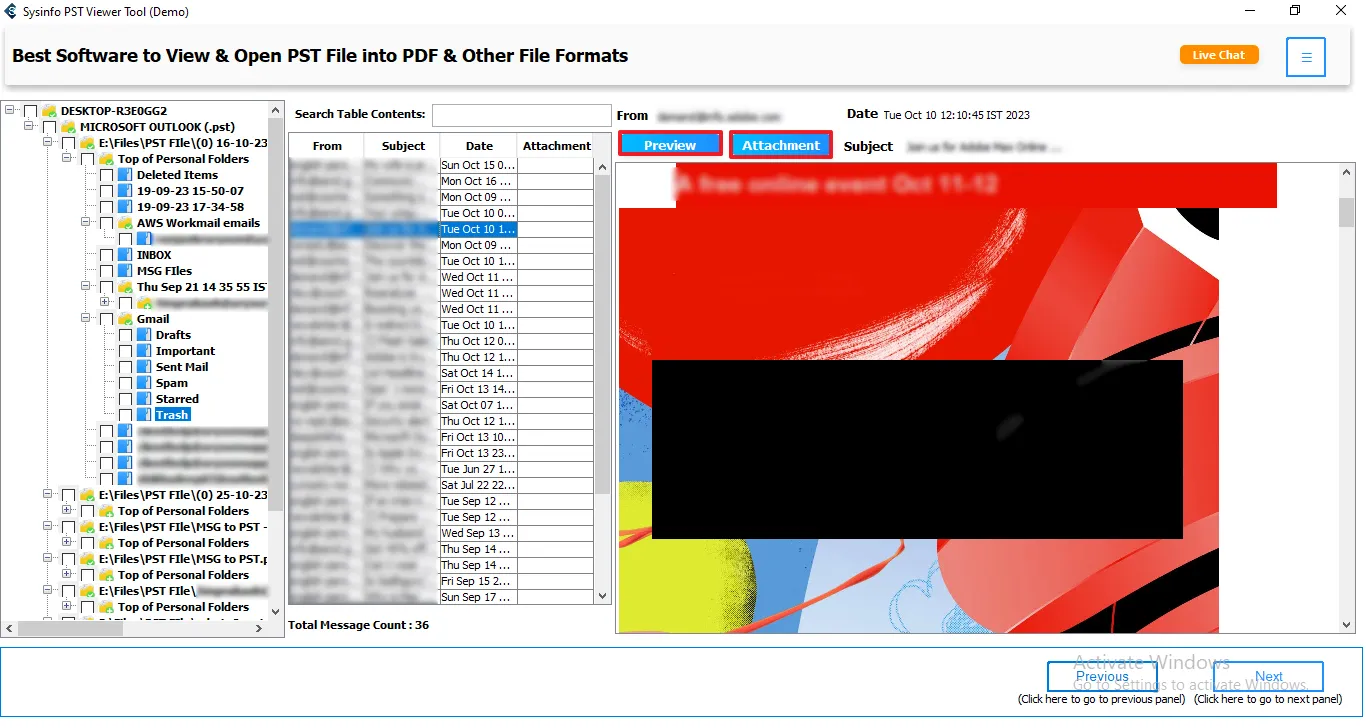This screenshot has width=1366, height=728.
Task: Click the Sent Mail folder icon
Action: pyautogui.click(x=144, y=367)
